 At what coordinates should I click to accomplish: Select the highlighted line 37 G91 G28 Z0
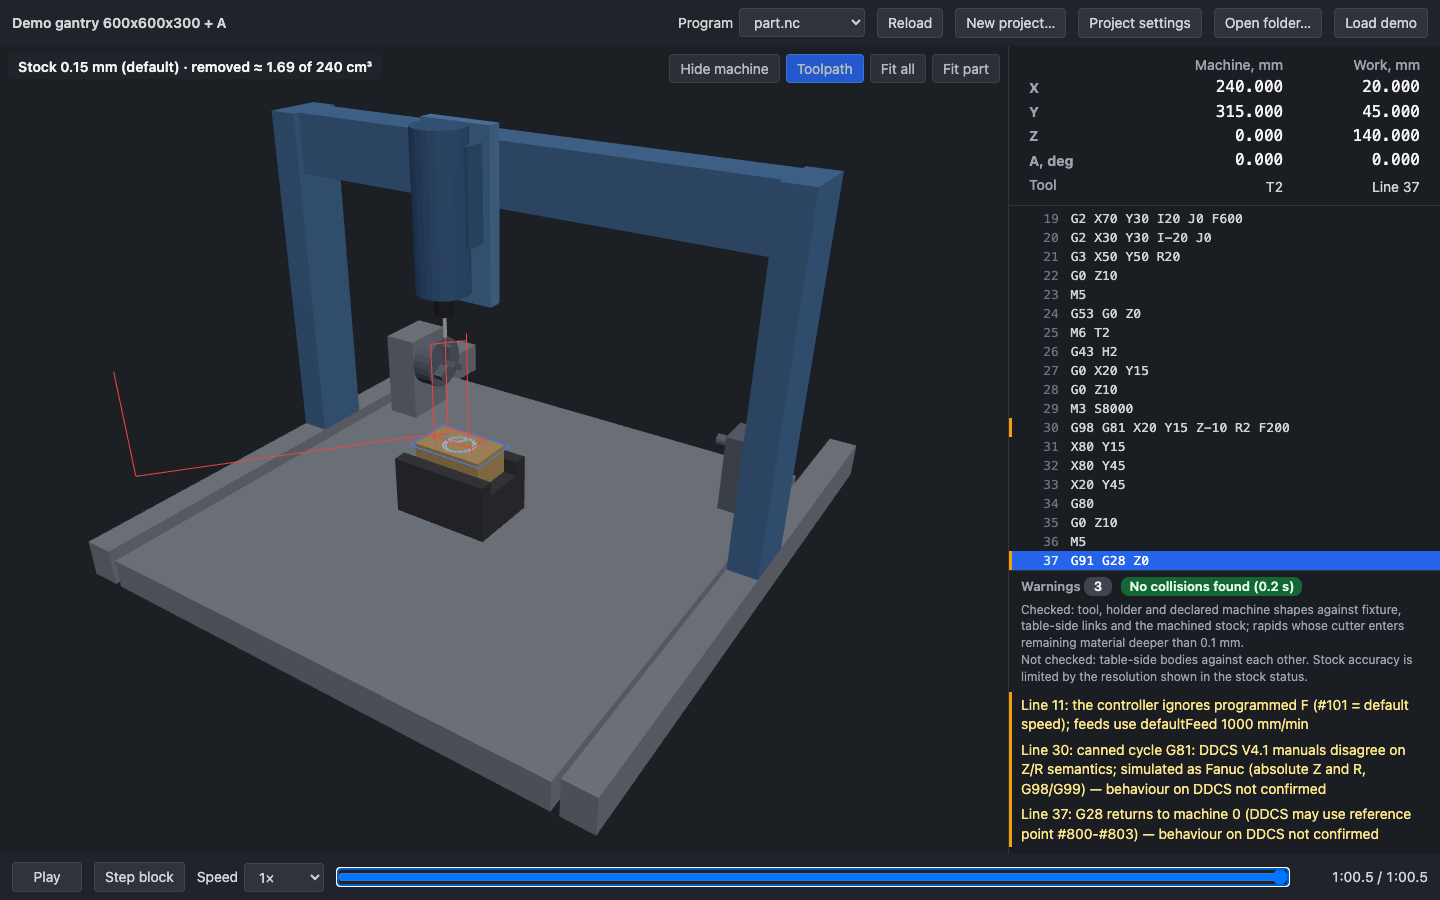[1224, 561]
